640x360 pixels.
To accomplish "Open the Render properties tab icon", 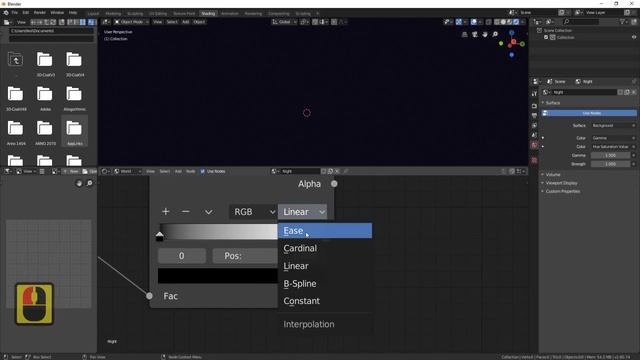I will [x=534, y=106].
